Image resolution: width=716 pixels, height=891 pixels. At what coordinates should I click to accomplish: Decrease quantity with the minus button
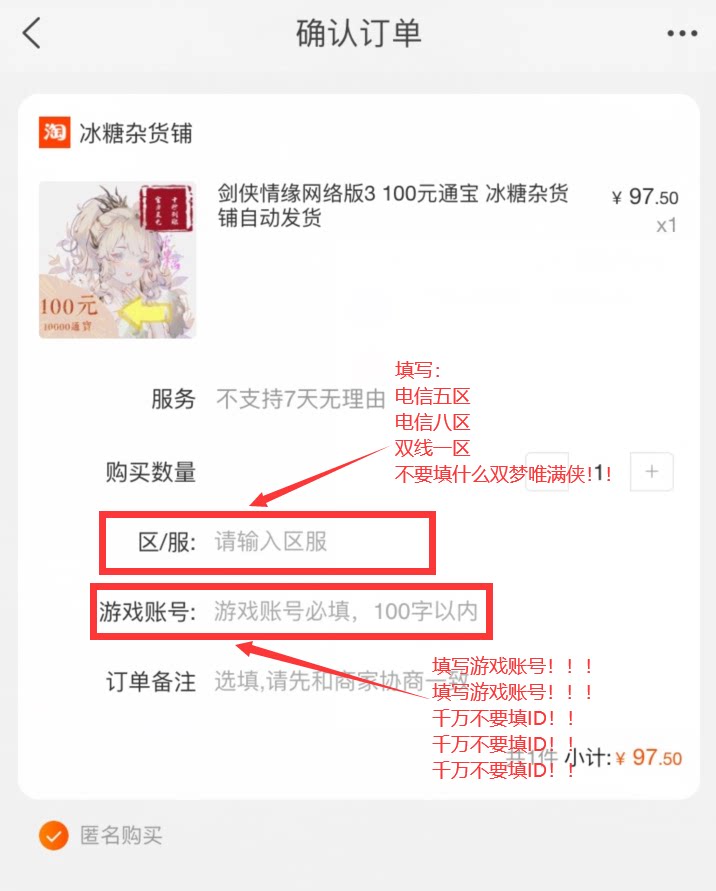point(547,472)
